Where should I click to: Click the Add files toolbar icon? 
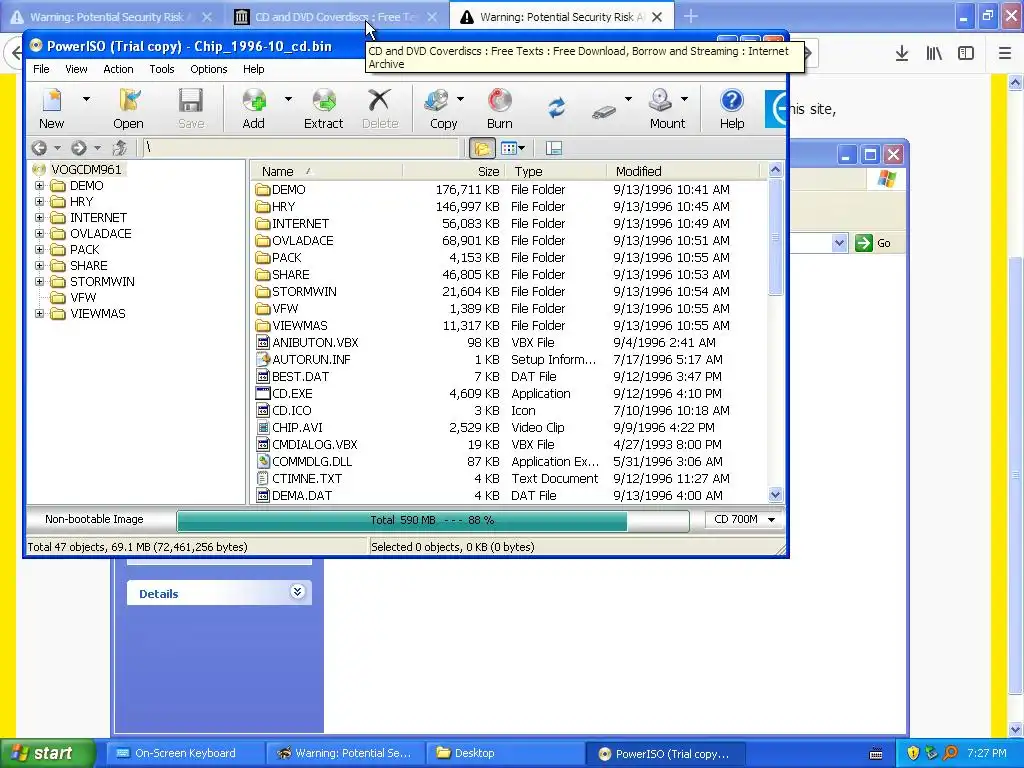253,101
